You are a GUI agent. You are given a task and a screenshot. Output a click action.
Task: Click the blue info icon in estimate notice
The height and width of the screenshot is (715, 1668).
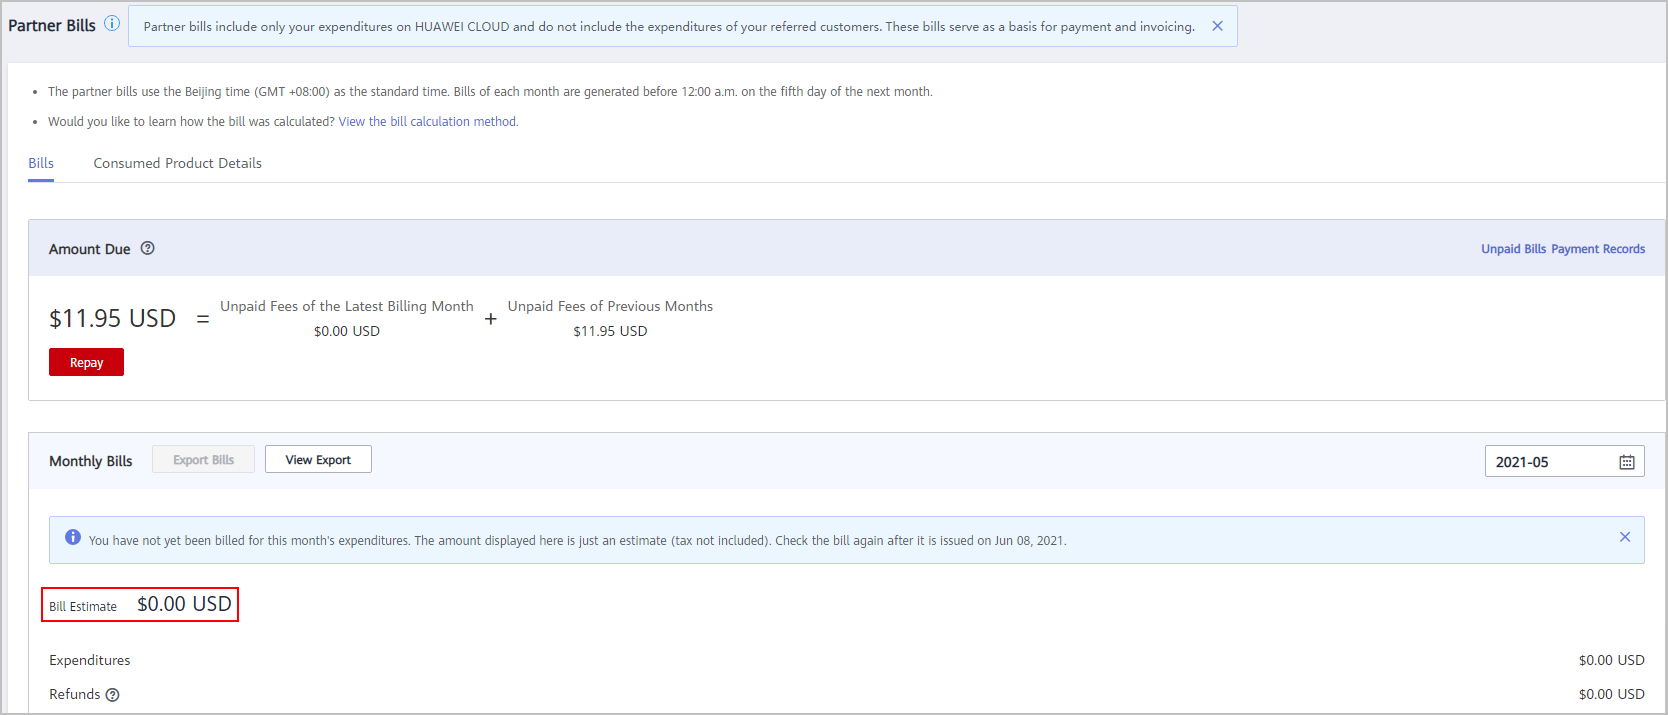click(x=73, y=538)
